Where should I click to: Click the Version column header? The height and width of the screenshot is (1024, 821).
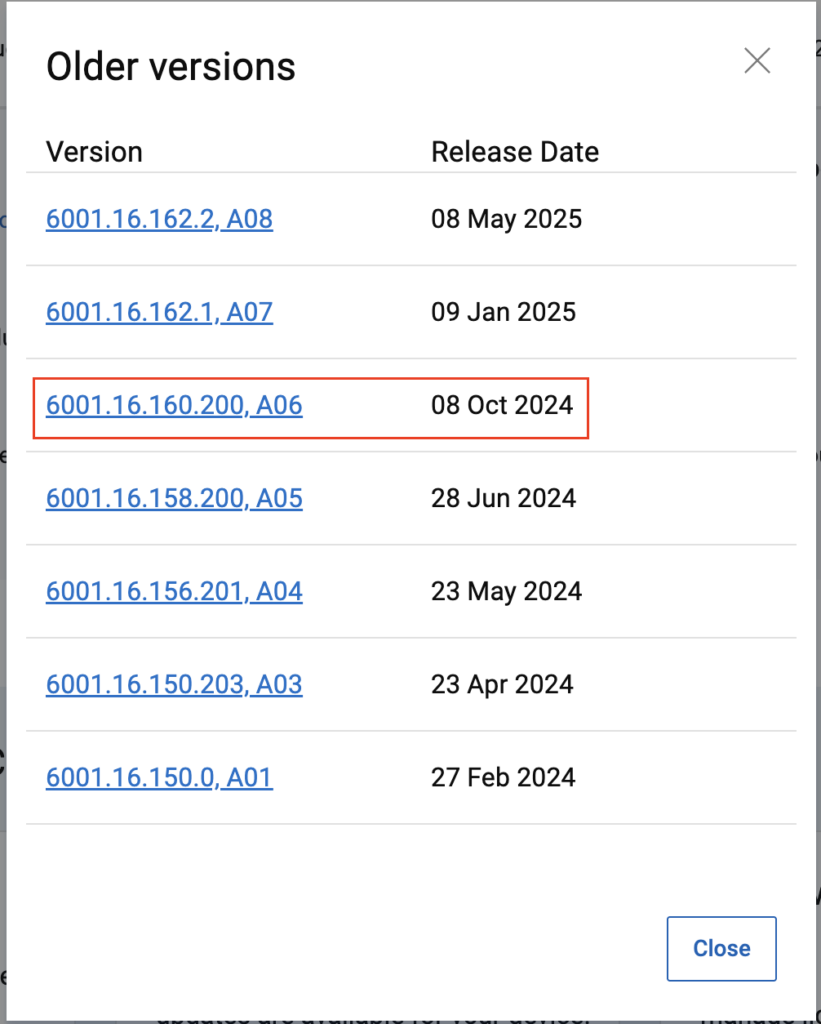[94, 152]
